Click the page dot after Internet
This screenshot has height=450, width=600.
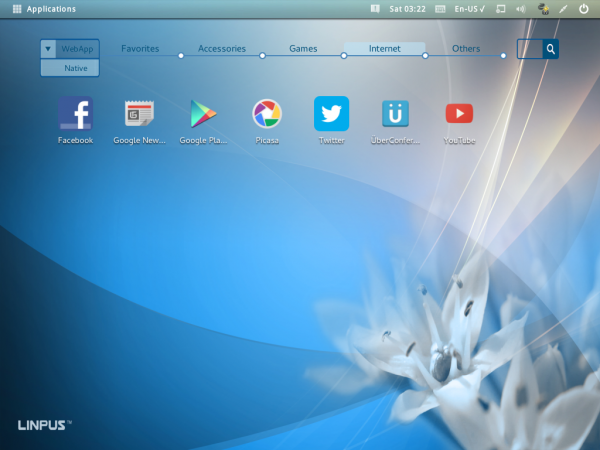tap(425, 56)
